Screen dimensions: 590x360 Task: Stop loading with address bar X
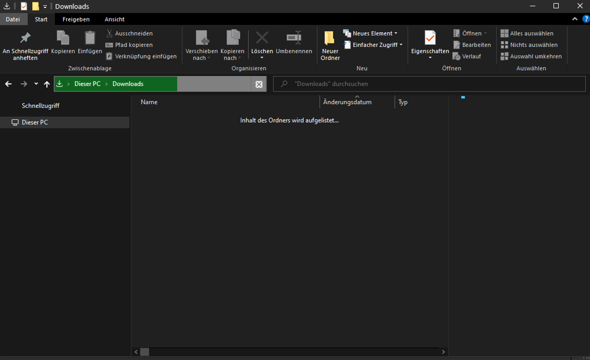[259, 84]
